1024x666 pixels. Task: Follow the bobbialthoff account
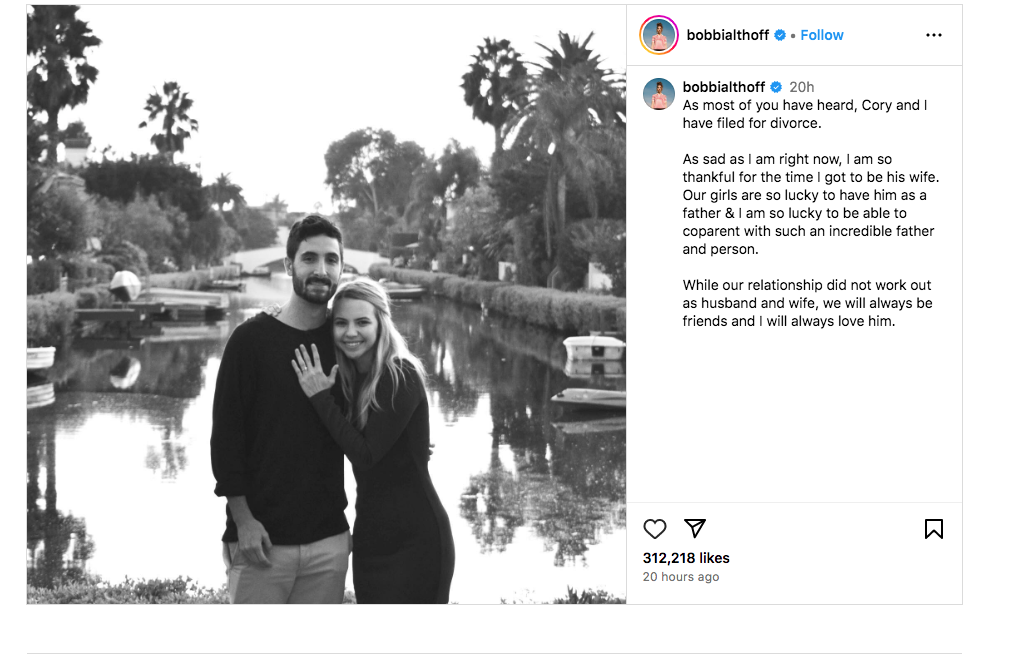coord(822,35)
